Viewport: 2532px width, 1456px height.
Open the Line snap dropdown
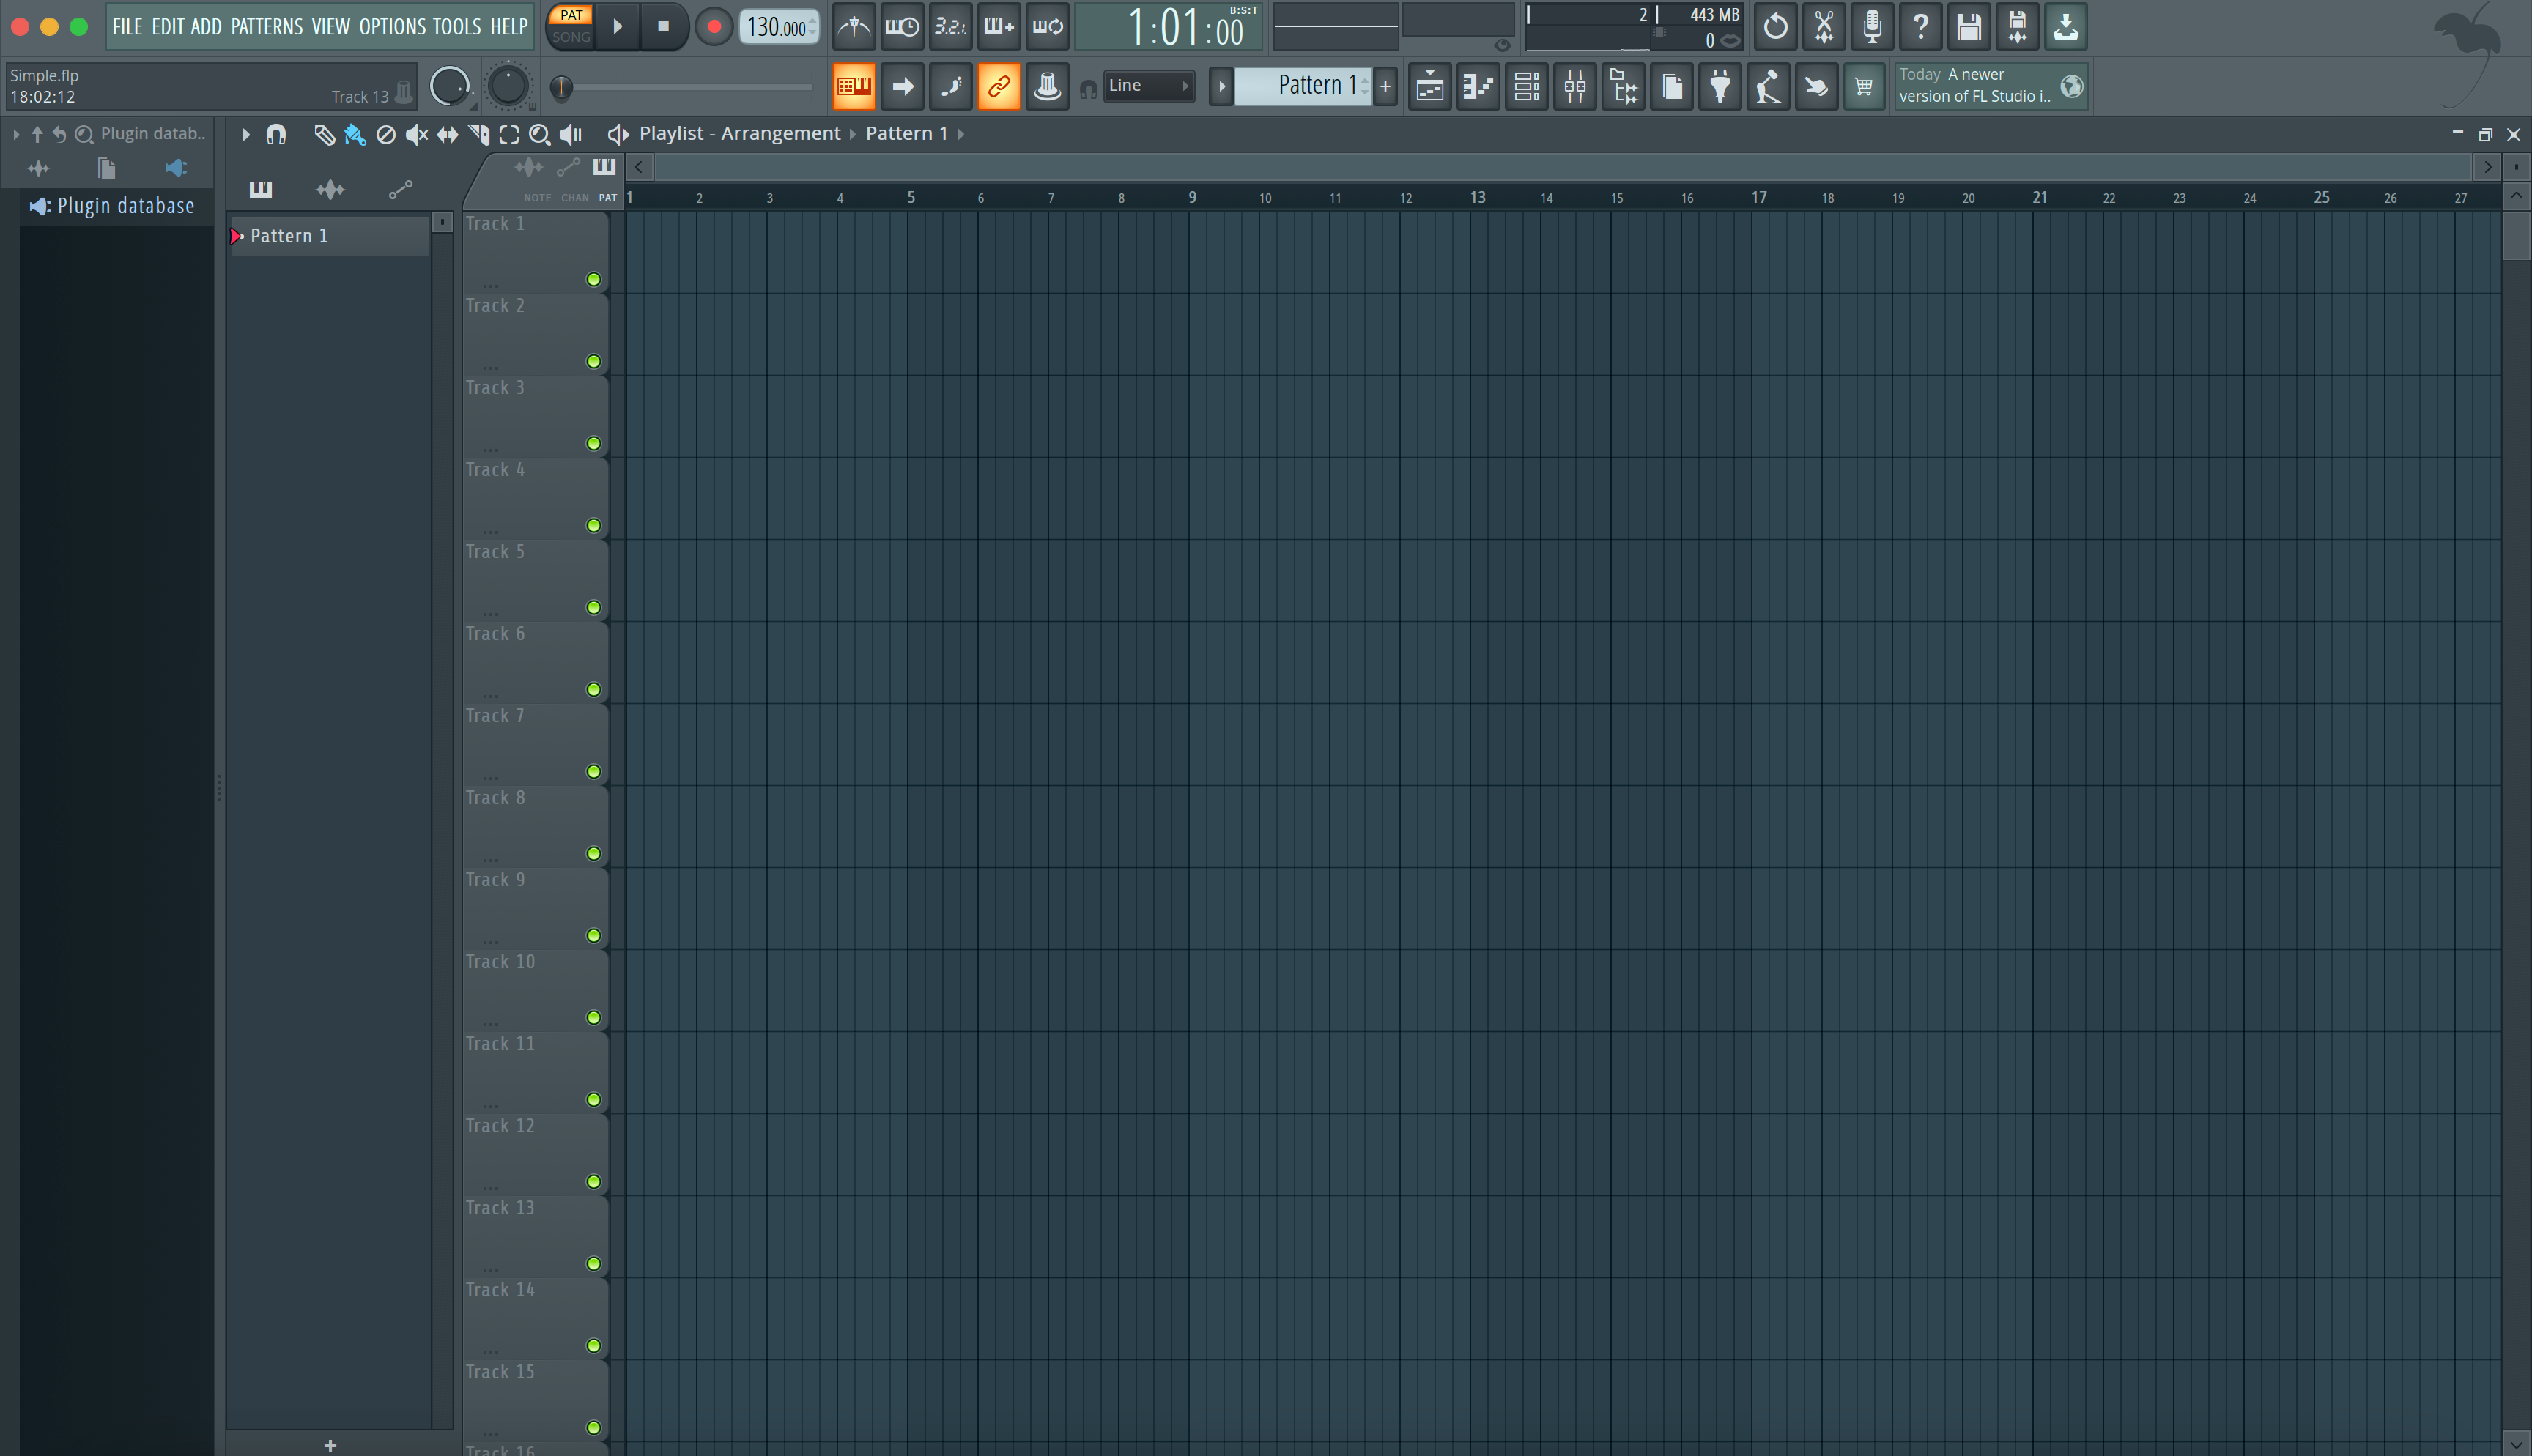(x=1148, y=86)
